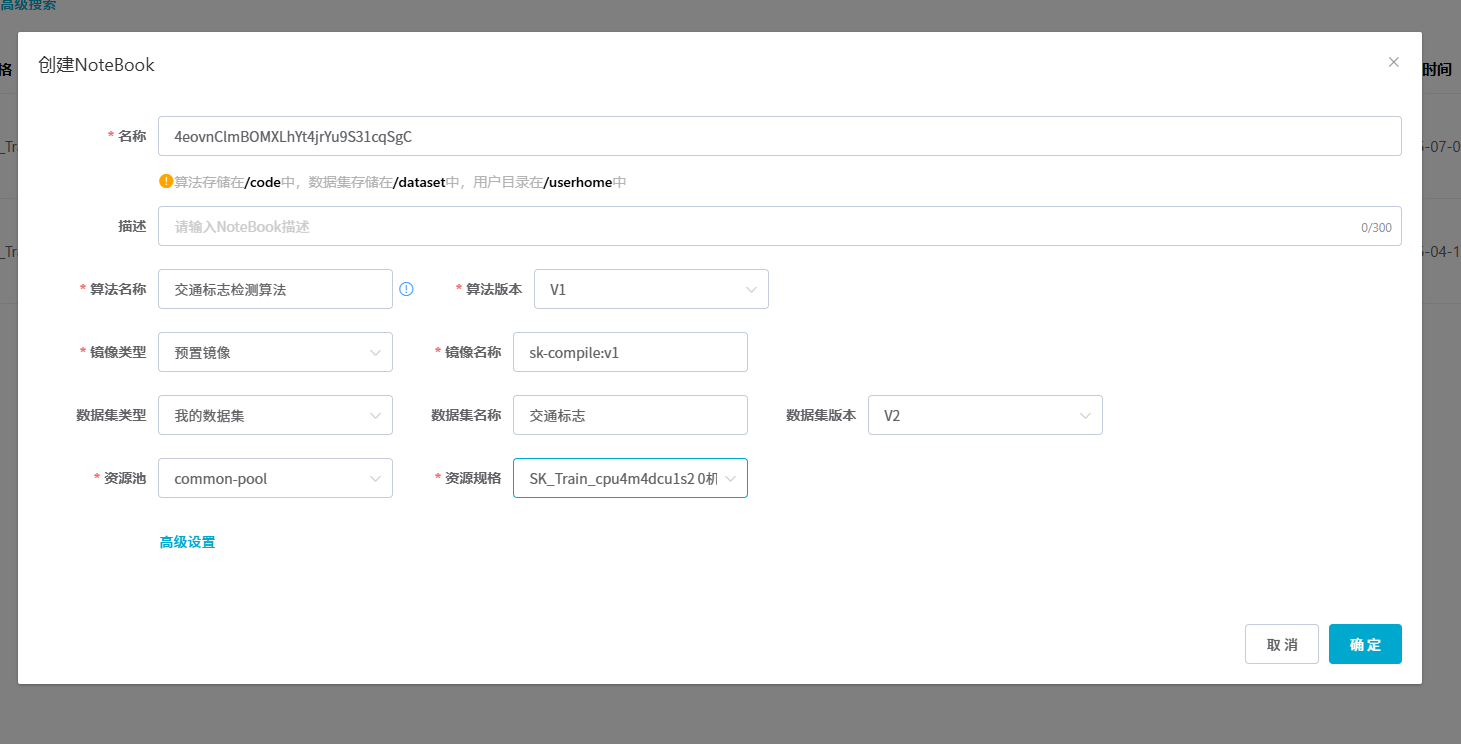Click the chevron arrow in 数据集版本 box
Screen dimensions: 1461x744
1085,415
